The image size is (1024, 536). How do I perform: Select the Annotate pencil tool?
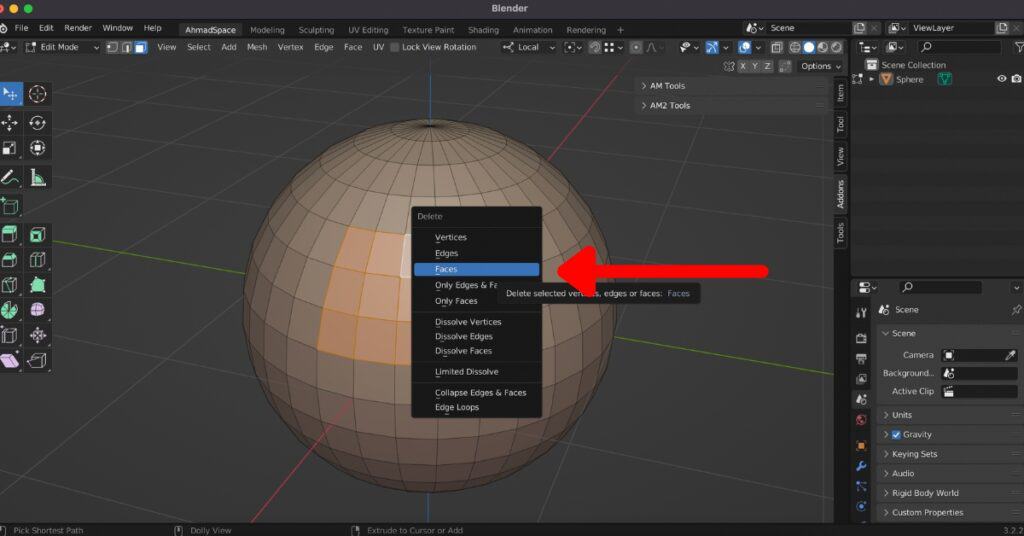point(10,177)
